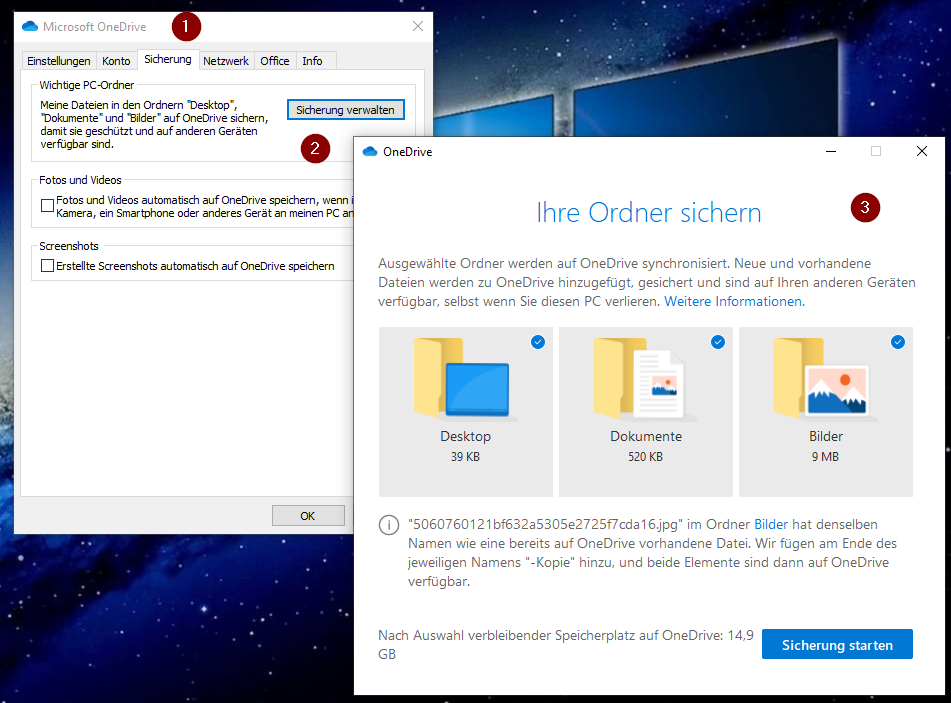Click the "9 MB" size text
Screen dimensions: 951x703
coord(825,457)
